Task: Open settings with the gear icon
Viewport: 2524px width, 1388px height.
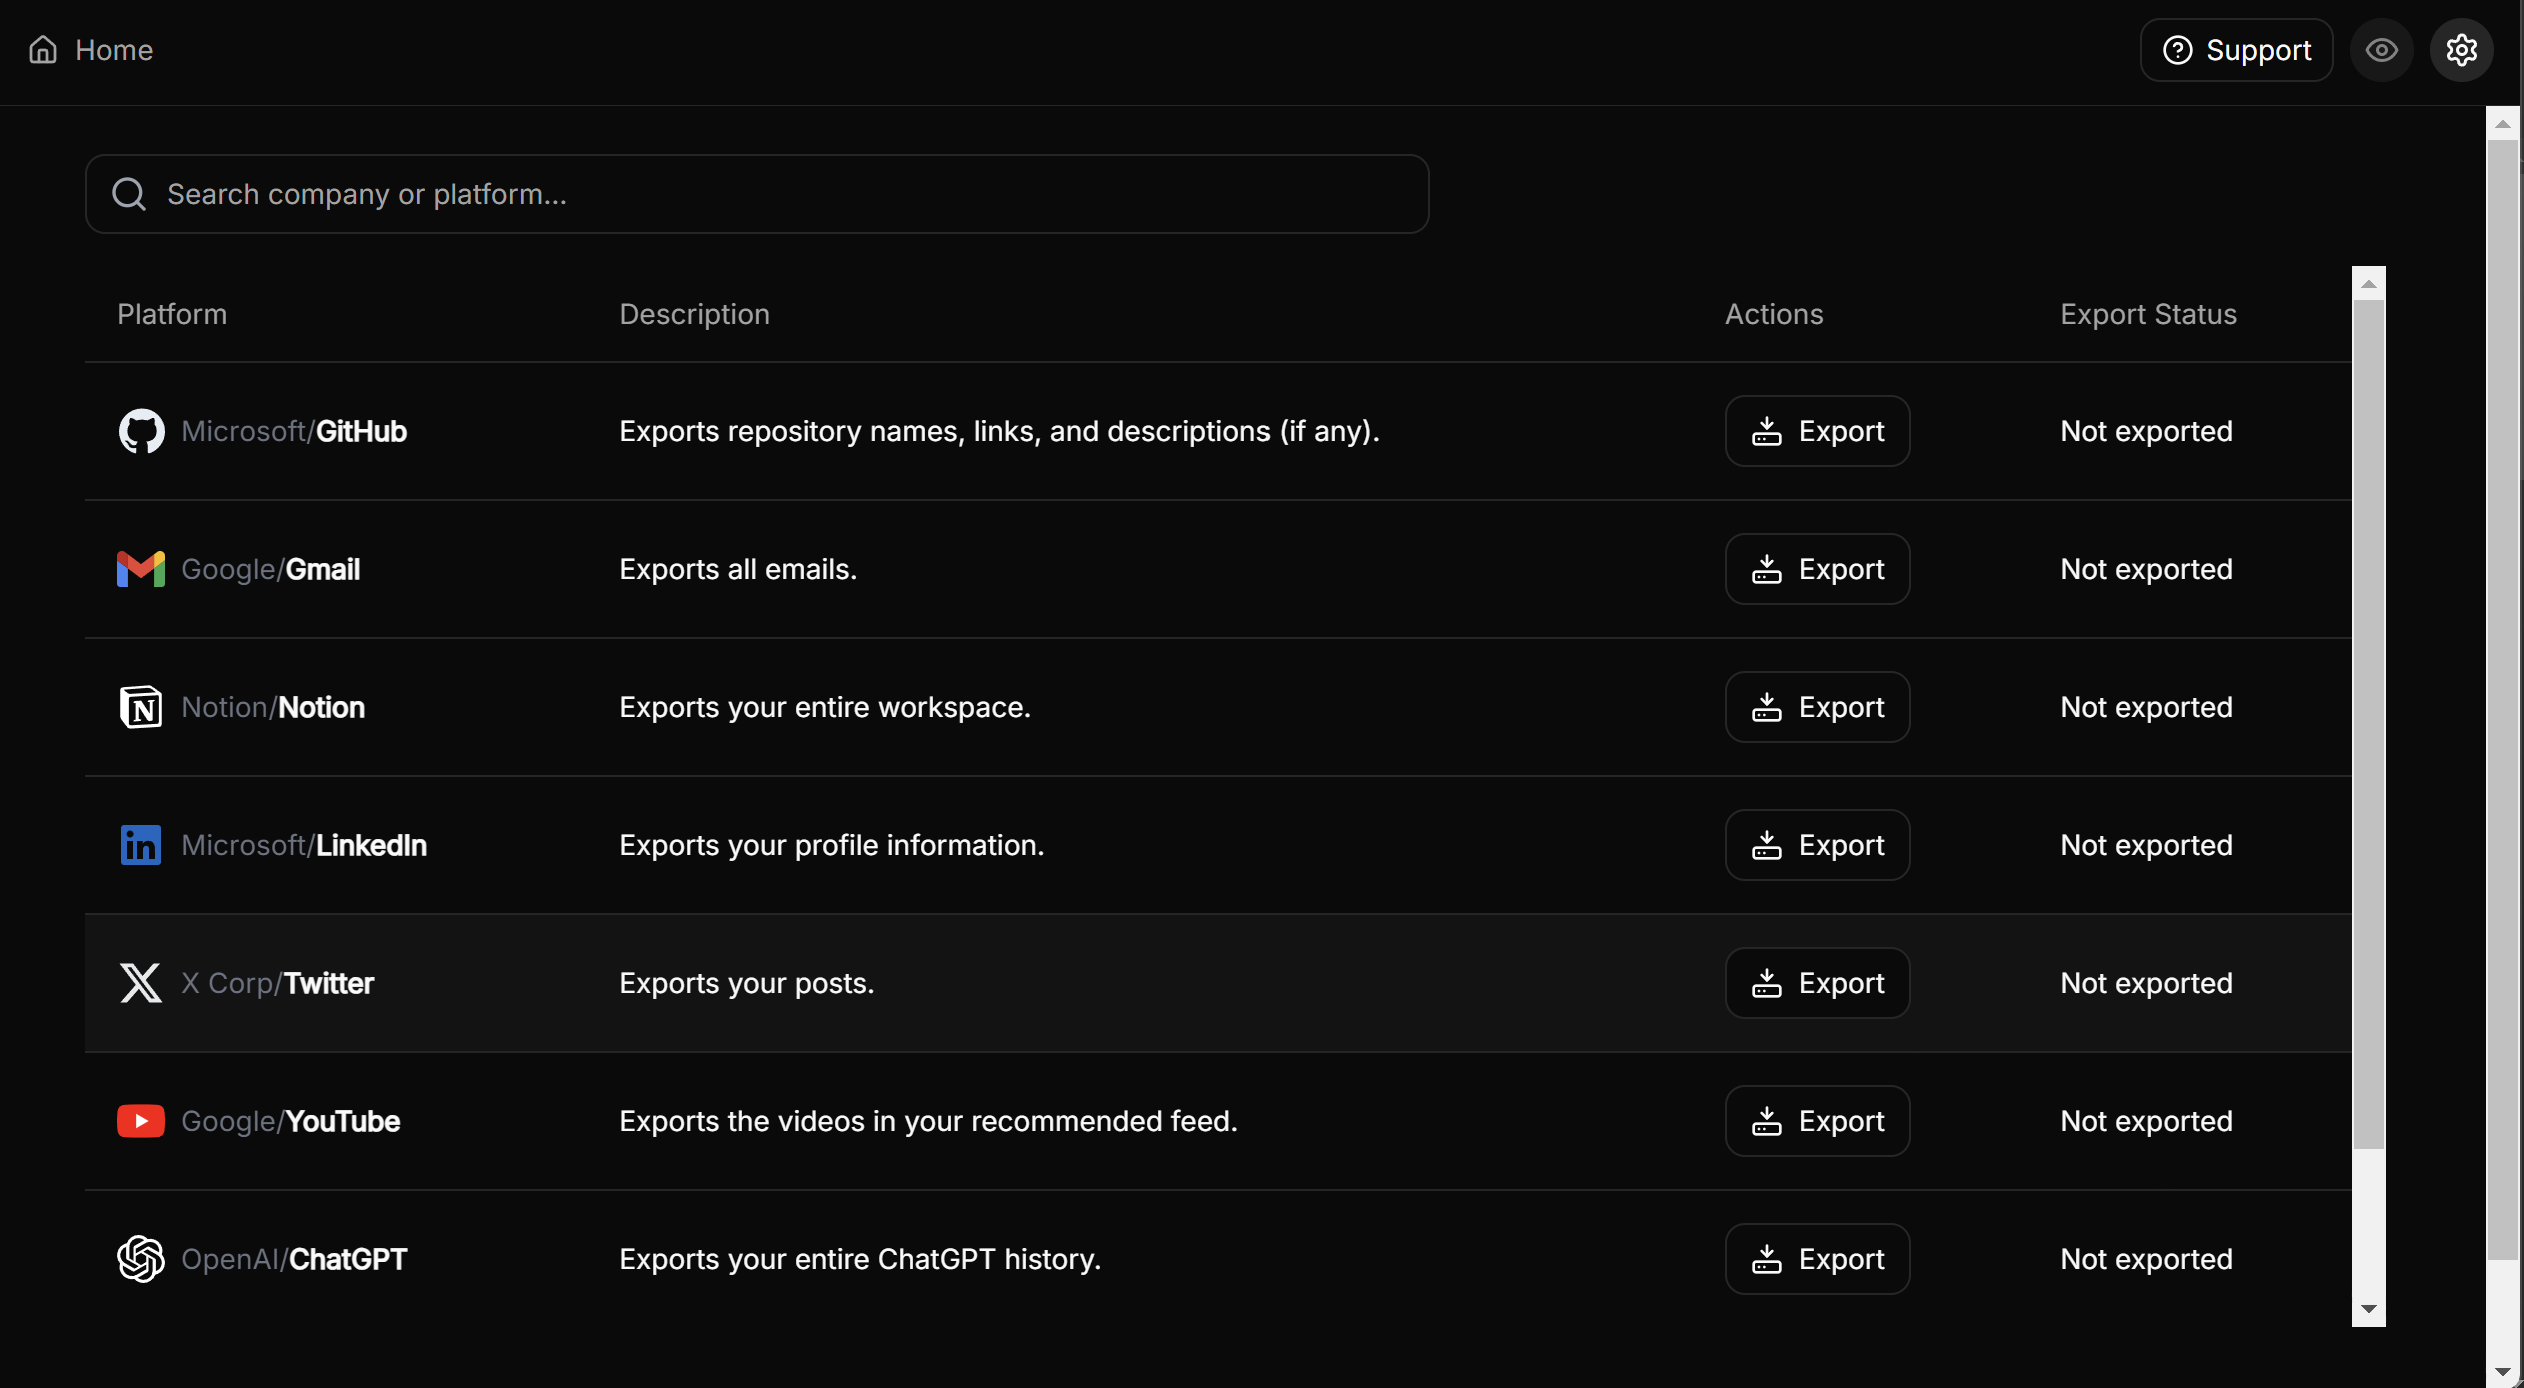Action: [x=2461, y=50]
